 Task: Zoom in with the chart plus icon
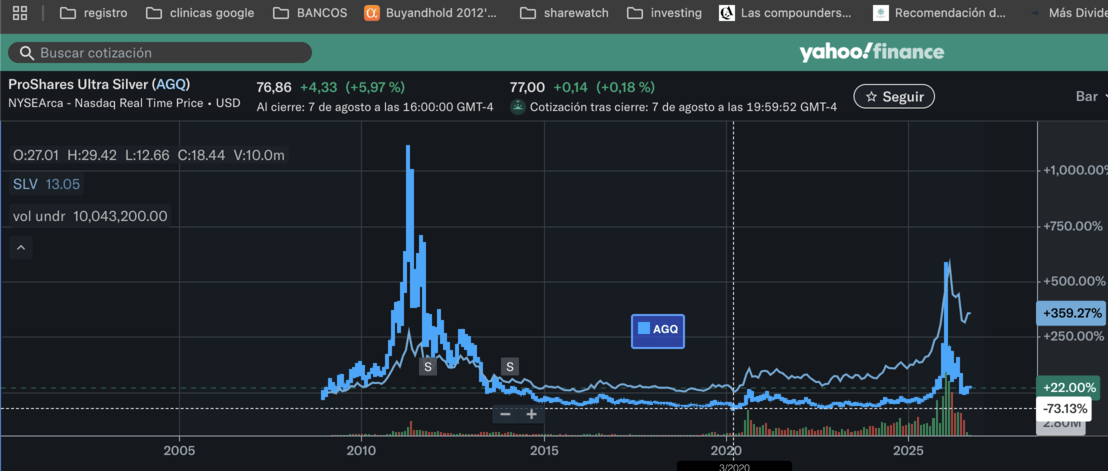[531, 415]
